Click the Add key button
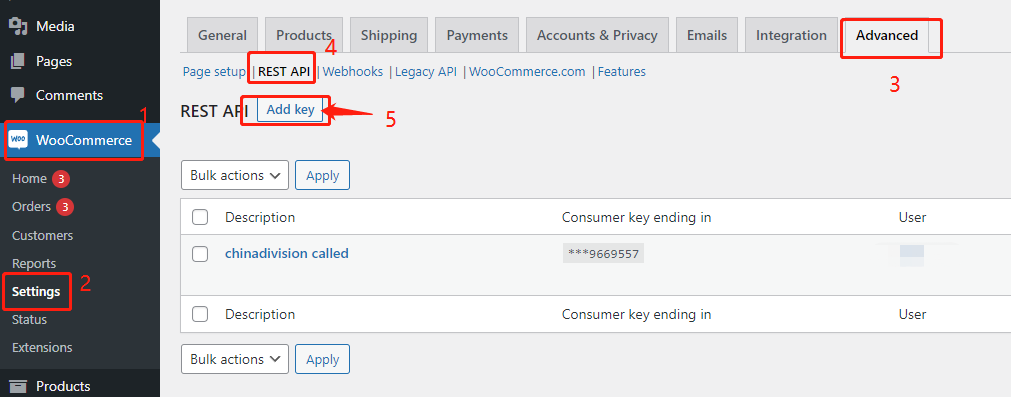The image size is (1011, 397). coord(290,110)
